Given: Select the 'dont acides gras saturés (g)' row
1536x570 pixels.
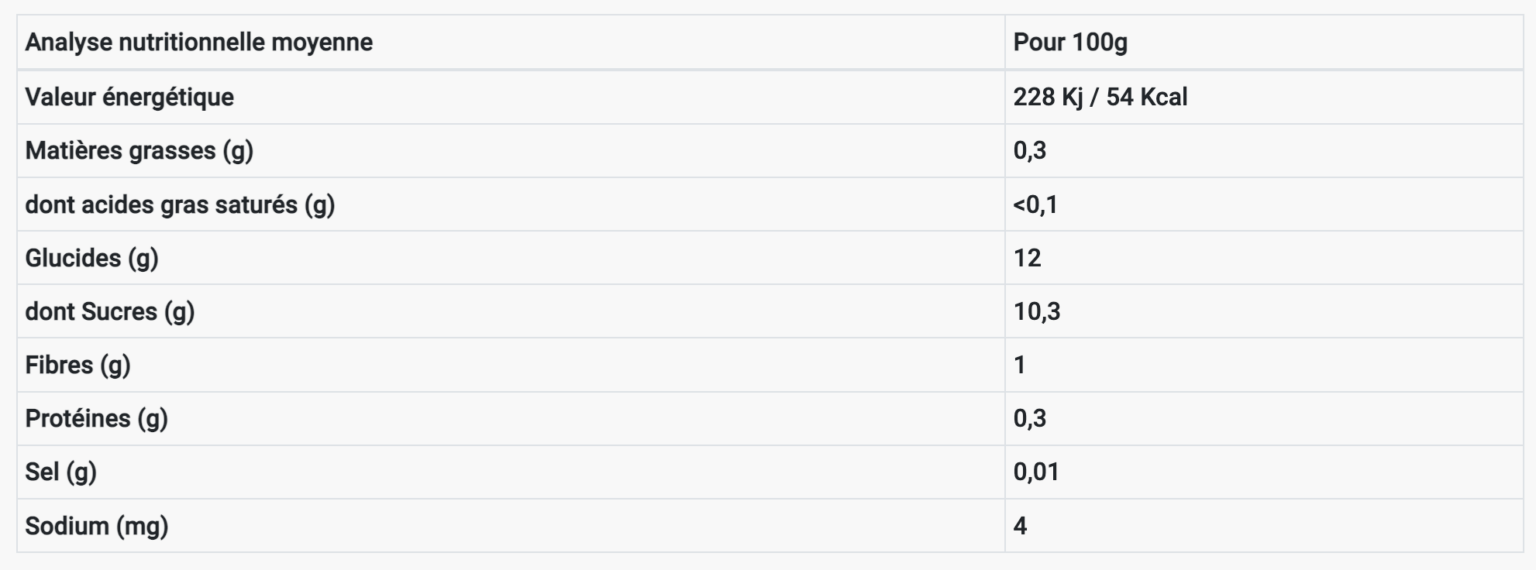Looking at the screenshot, I should click(770, 204).
